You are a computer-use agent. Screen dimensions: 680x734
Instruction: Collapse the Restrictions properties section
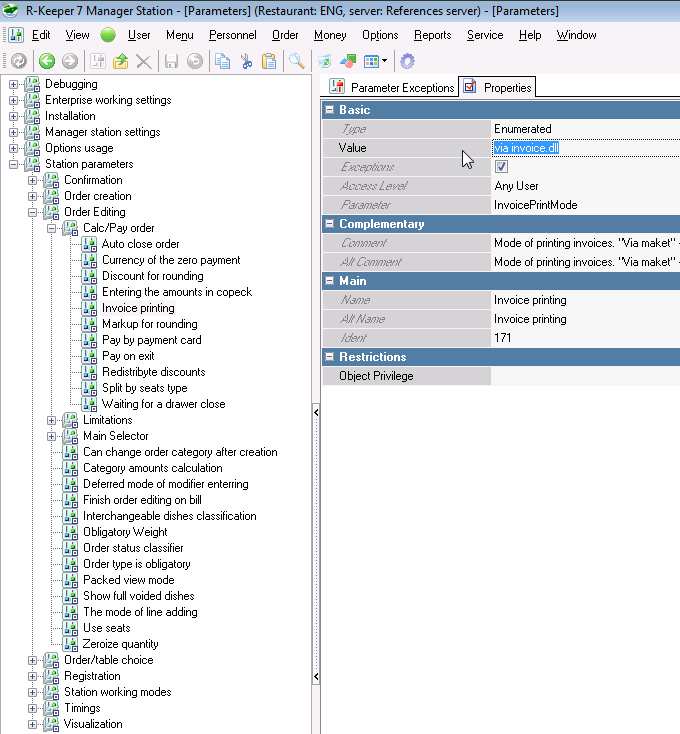click(x=329, y=357)
